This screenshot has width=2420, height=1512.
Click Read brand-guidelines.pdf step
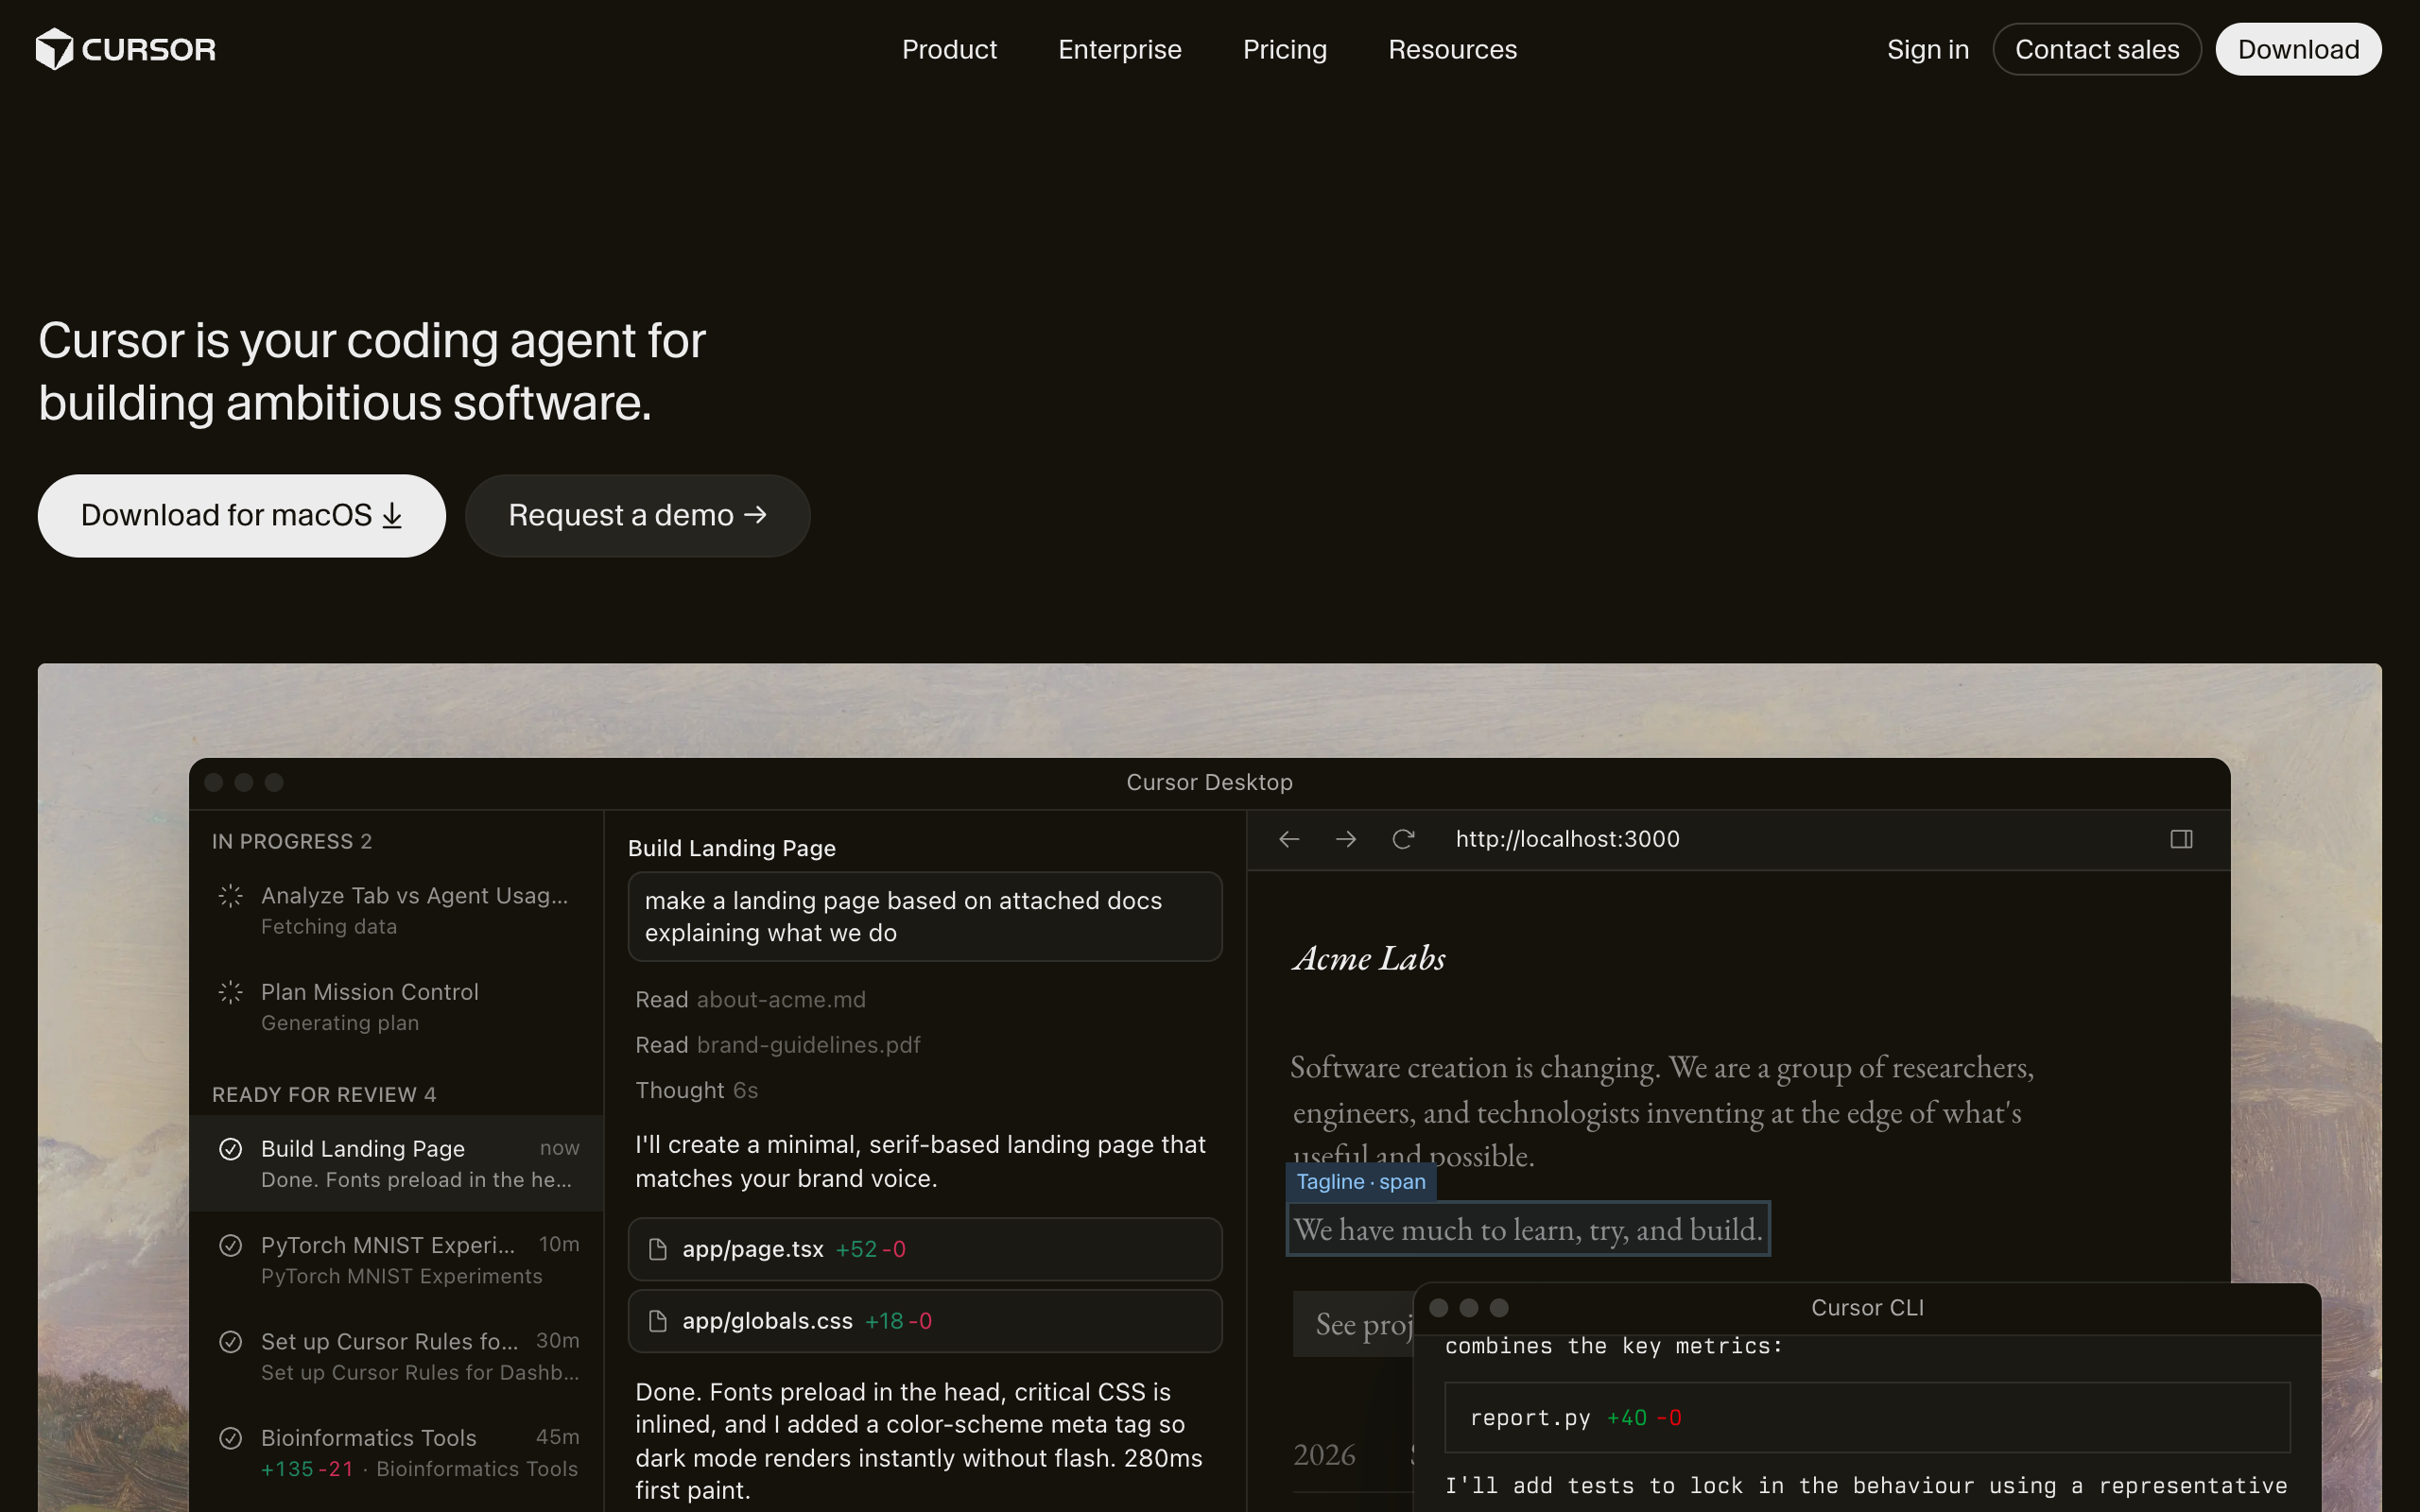[777, 1045]
